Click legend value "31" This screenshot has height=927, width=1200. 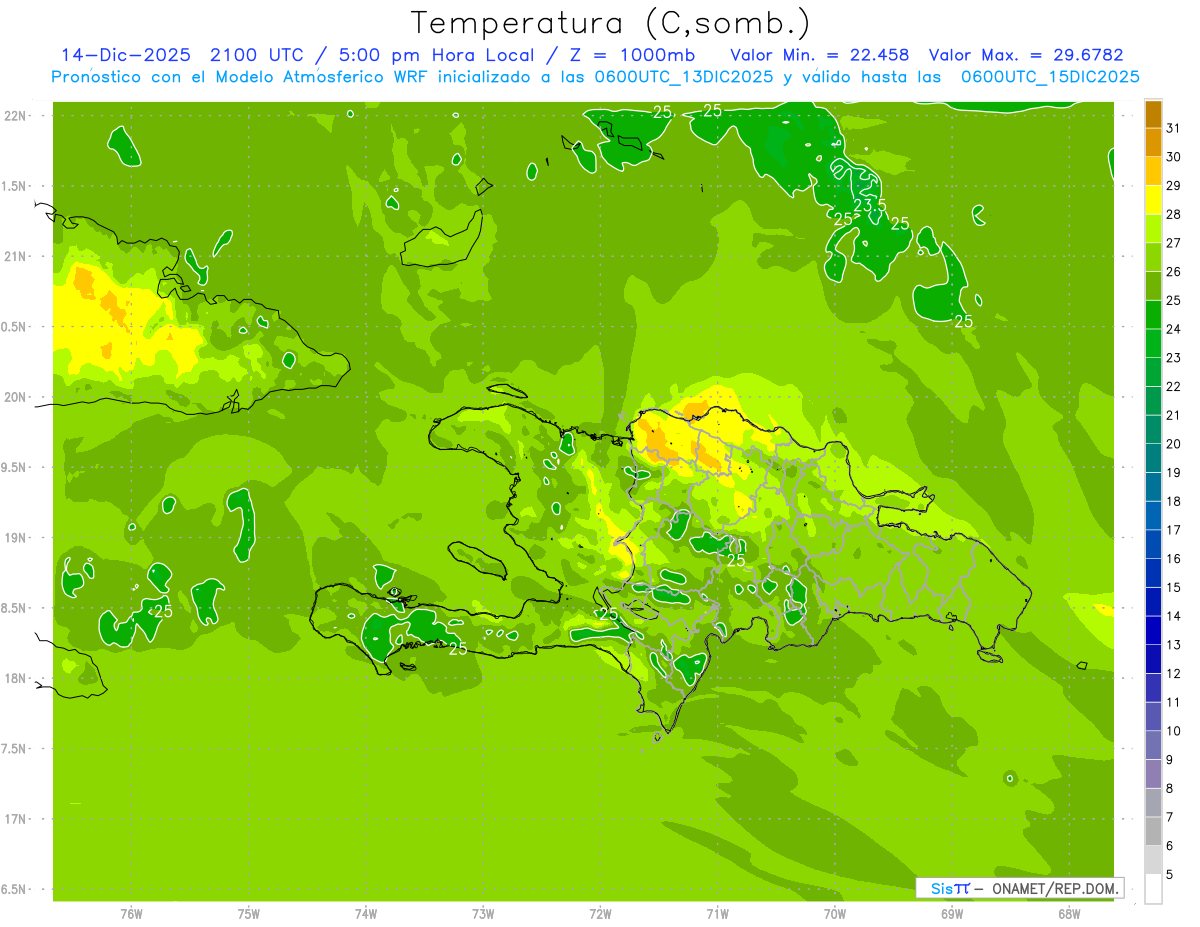coord(1174,128)
